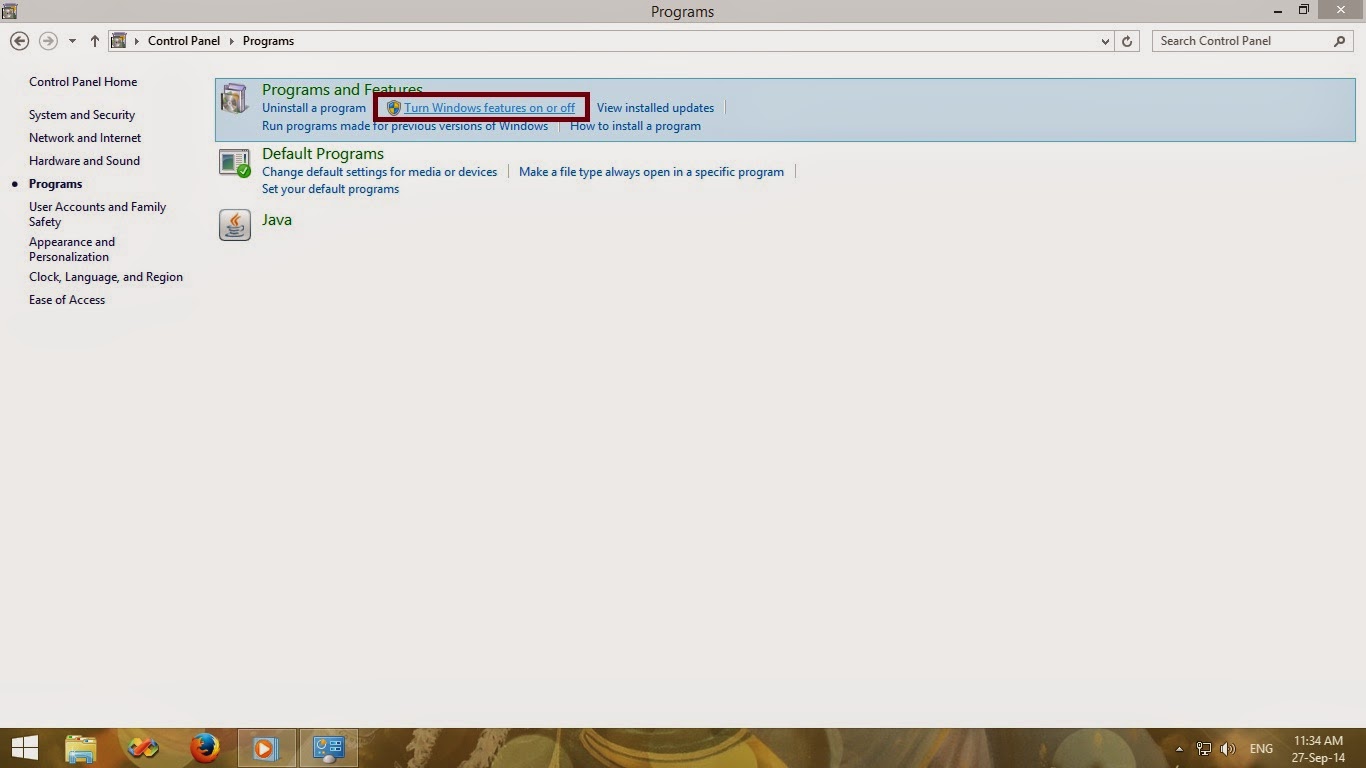Click the Default Programs icon
The height and width of the screenshot is (768, 1366).
coord(234,163)
